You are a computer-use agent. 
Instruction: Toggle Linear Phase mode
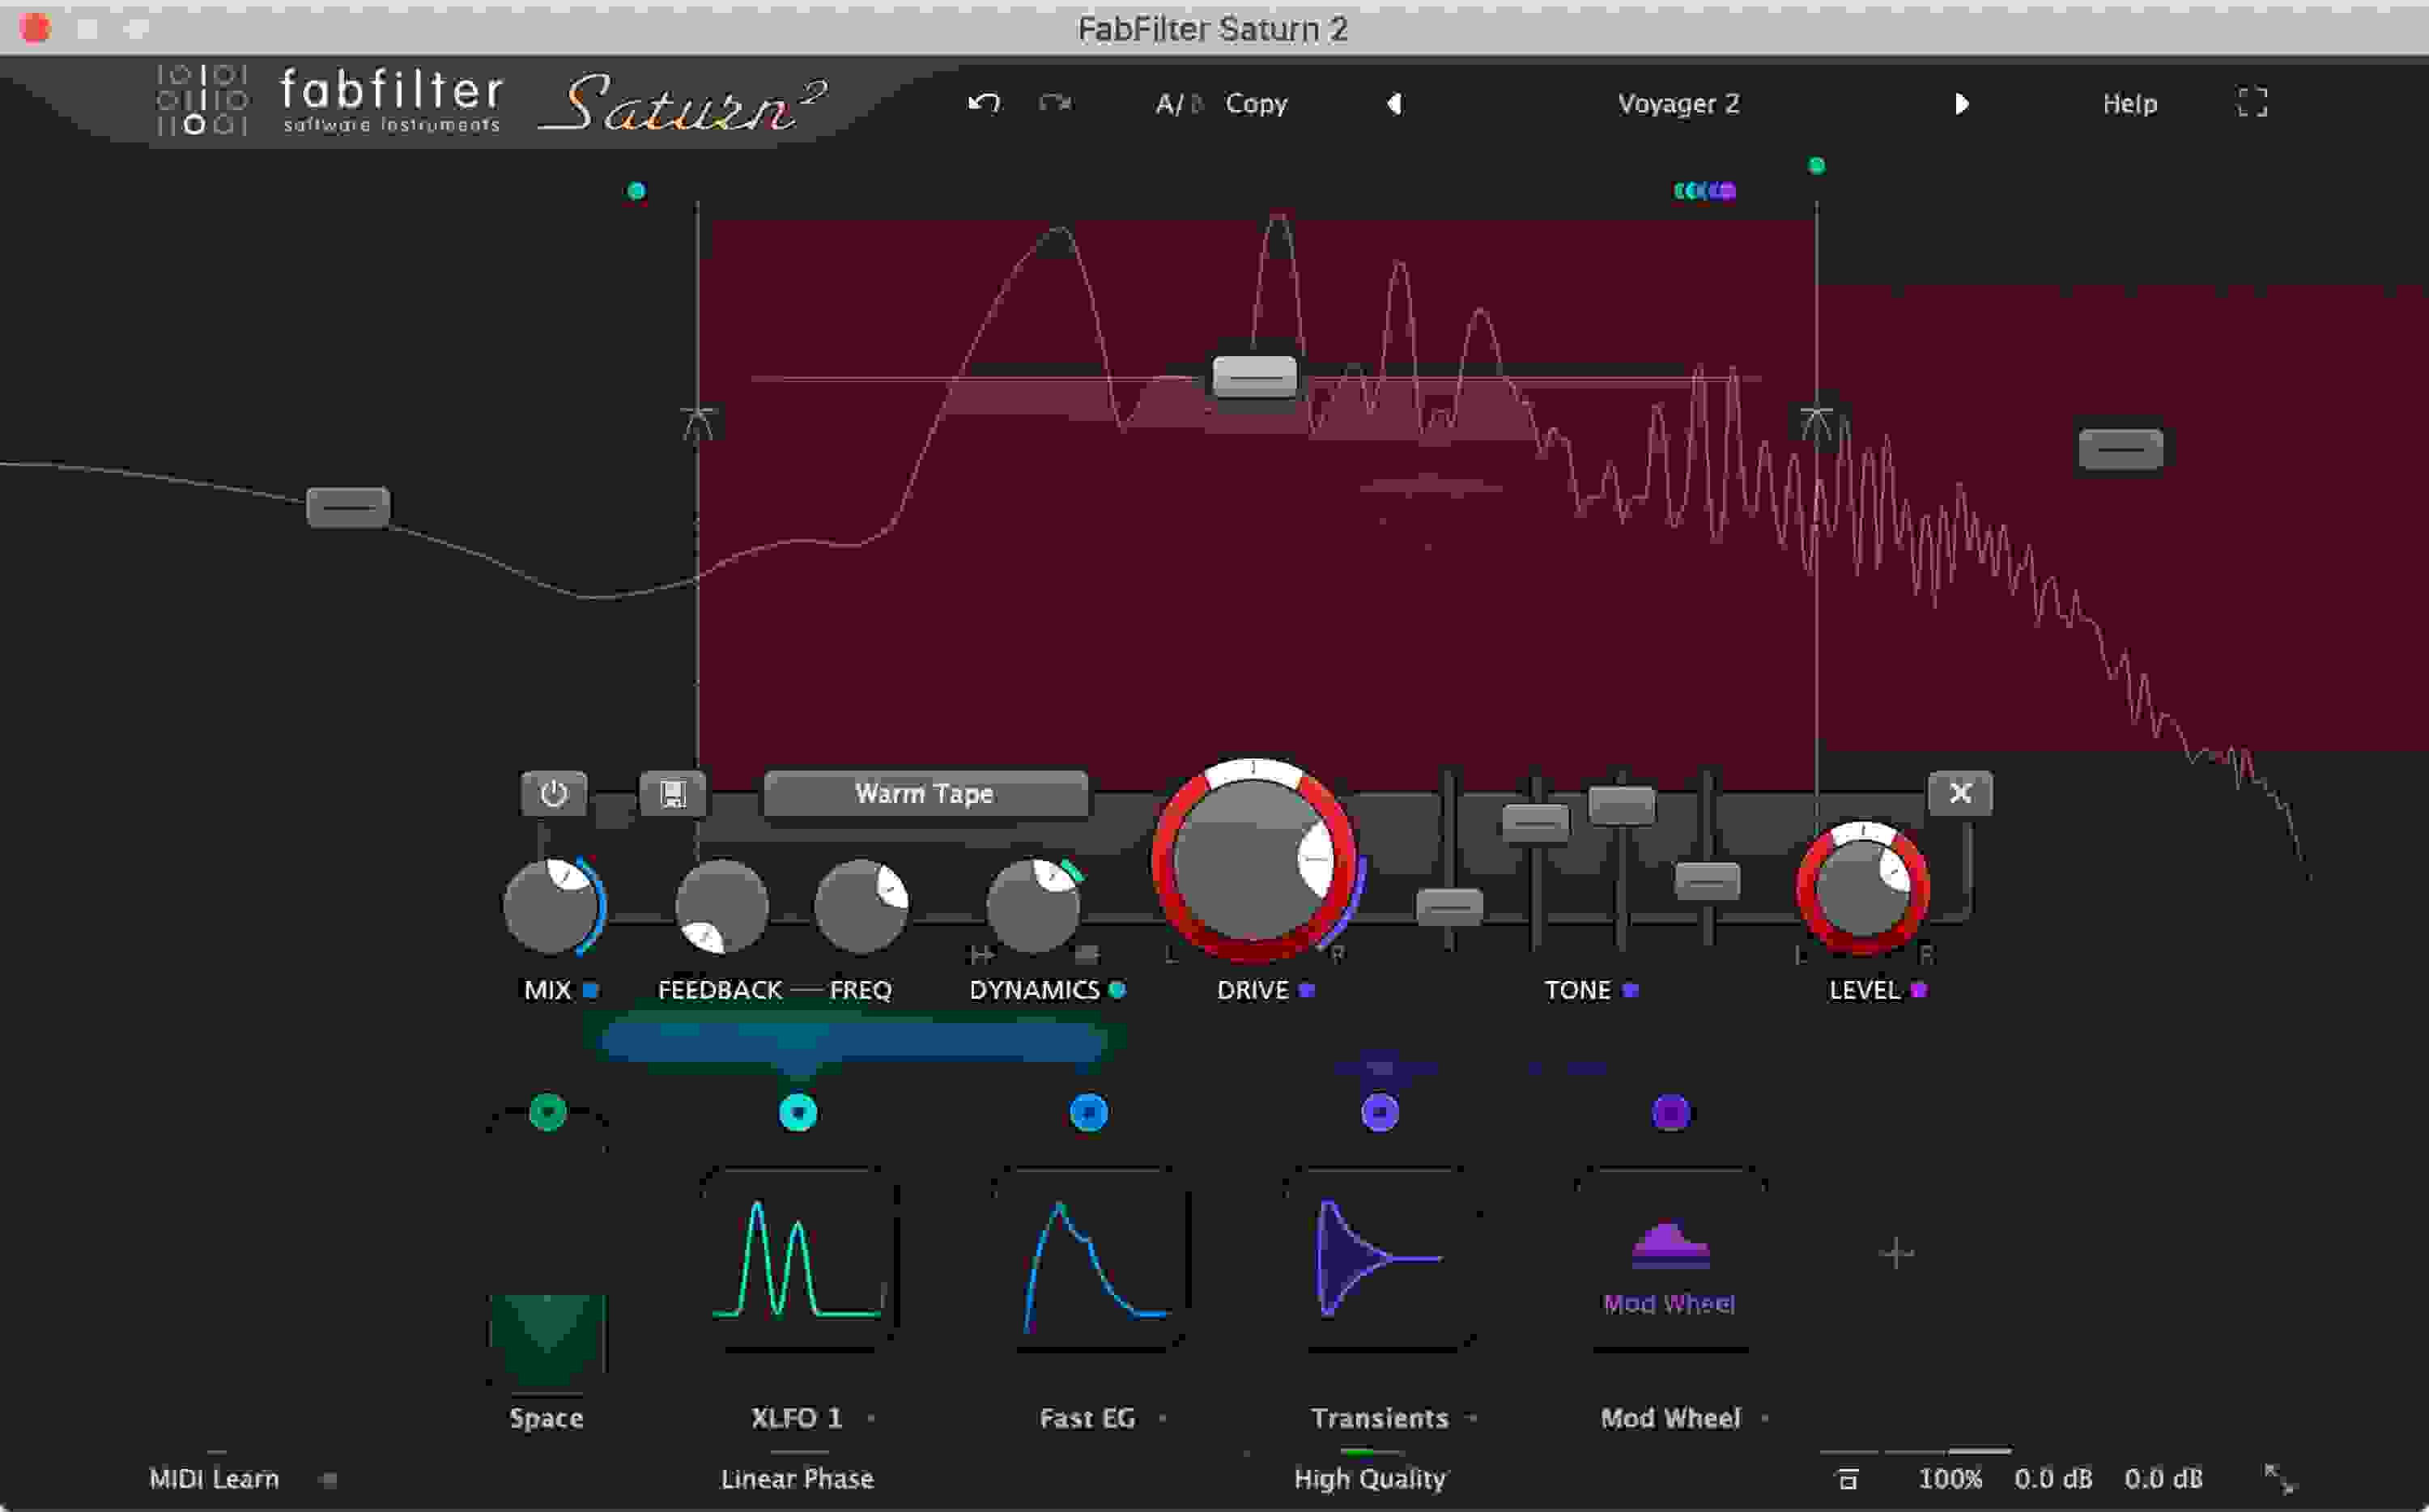click(798, 1478)
